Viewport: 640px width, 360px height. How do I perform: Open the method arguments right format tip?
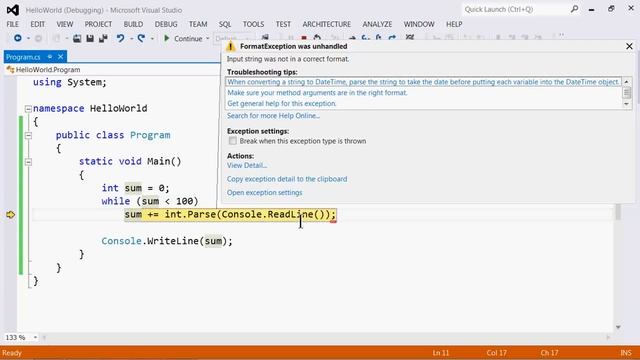(x=317, y=93)
